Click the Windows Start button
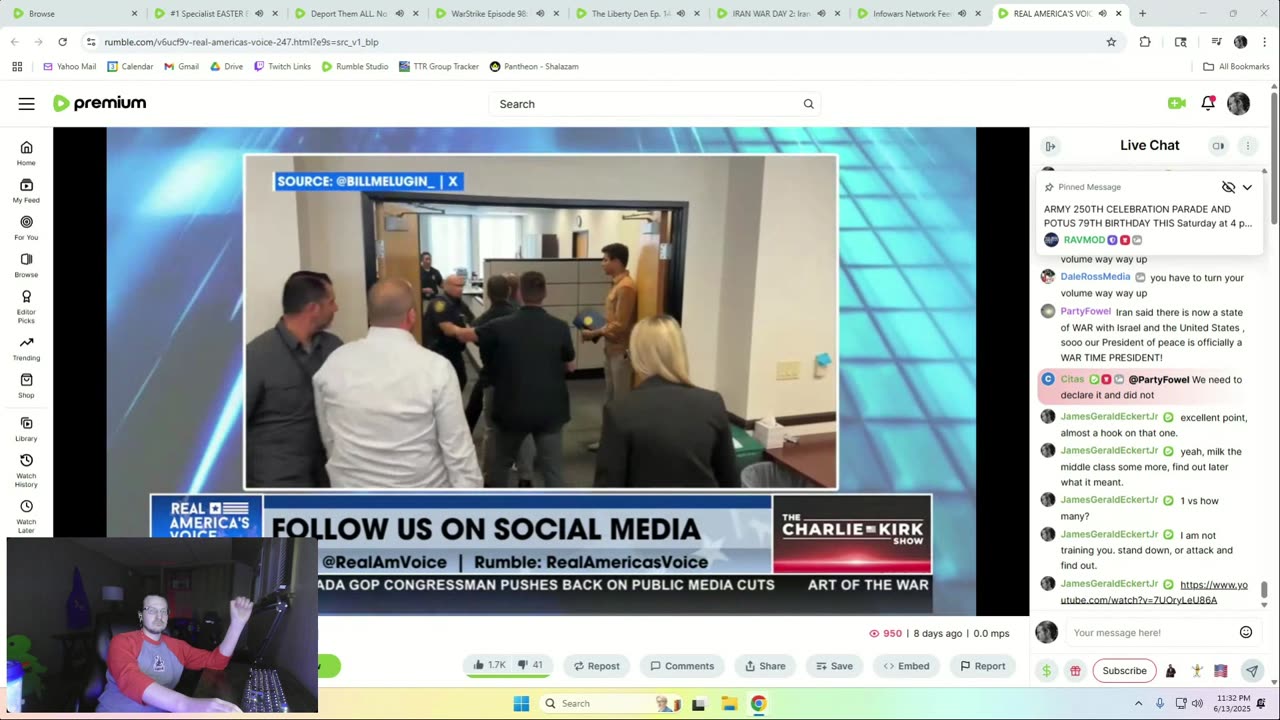 (x=521, y=703)
